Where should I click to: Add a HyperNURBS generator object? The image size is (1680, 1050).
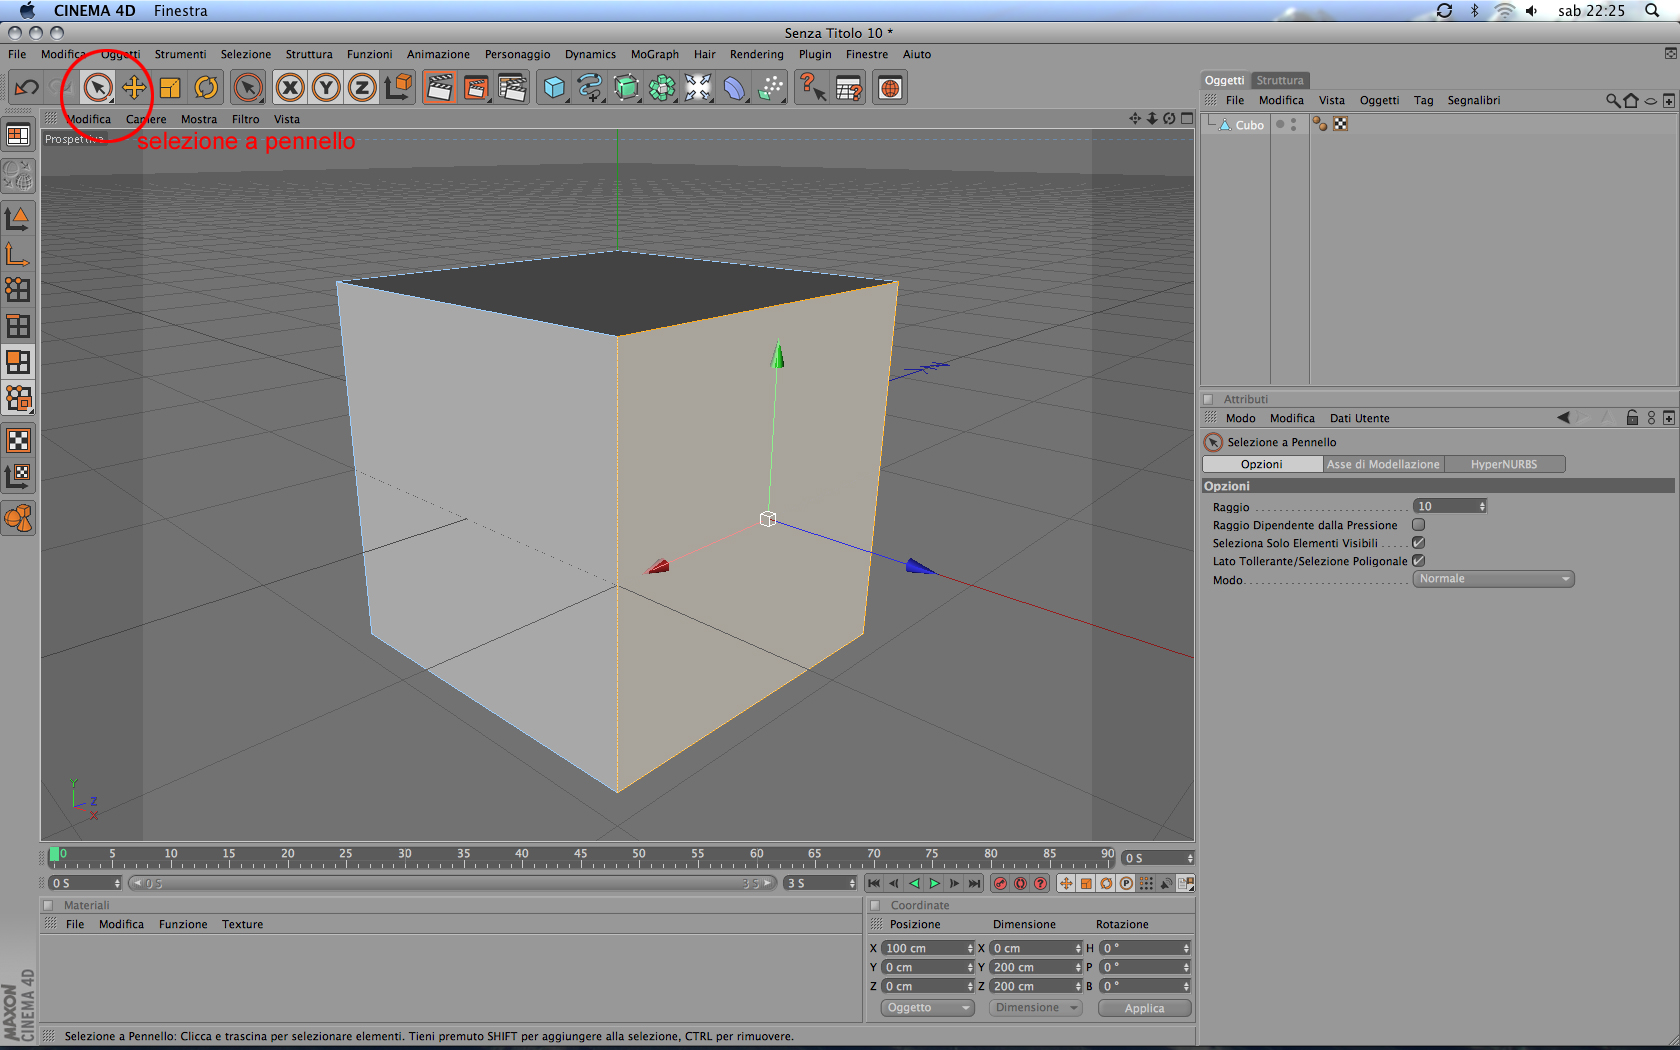[x=626, y=88]
